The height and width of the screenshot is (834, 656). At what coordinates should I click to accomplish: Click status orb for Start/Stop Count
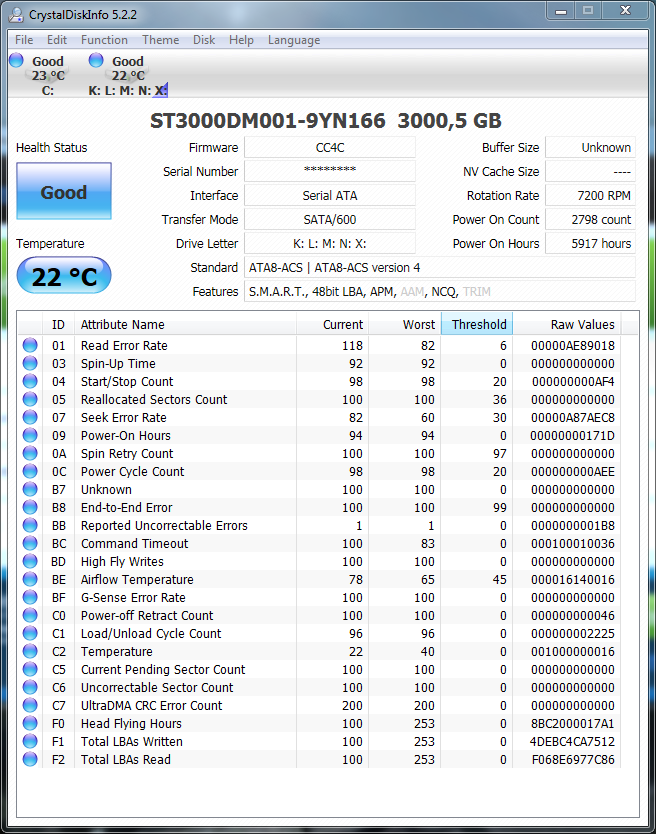[x=30, y=381]
